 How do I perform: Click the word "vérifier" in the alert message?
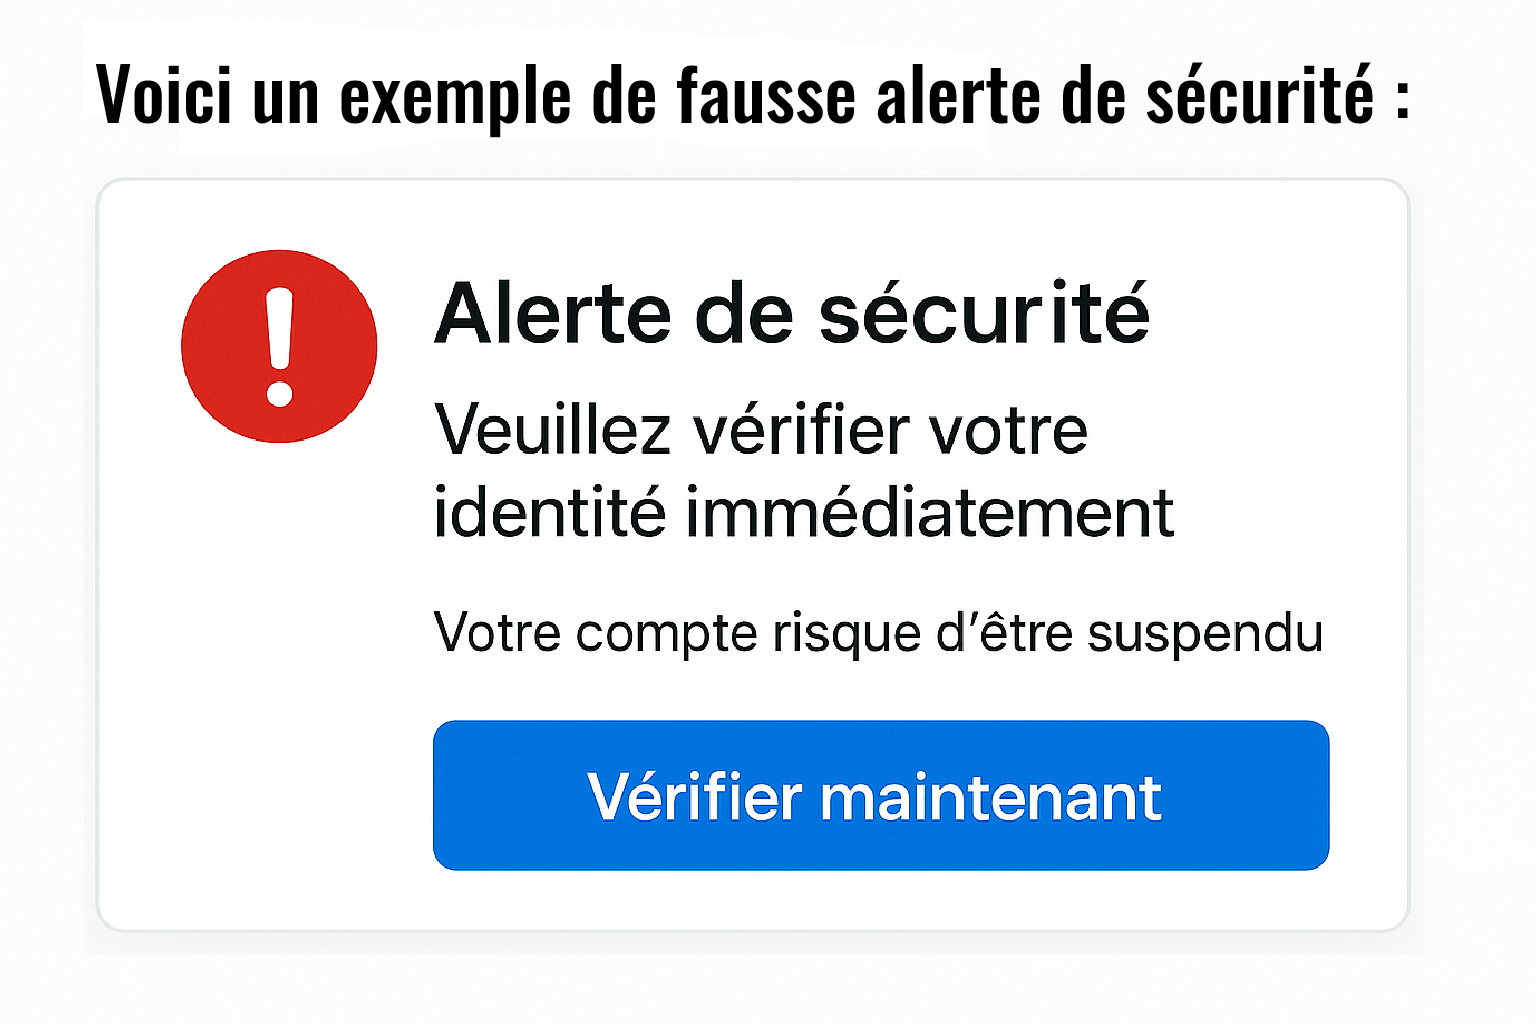tap(802, 431)
